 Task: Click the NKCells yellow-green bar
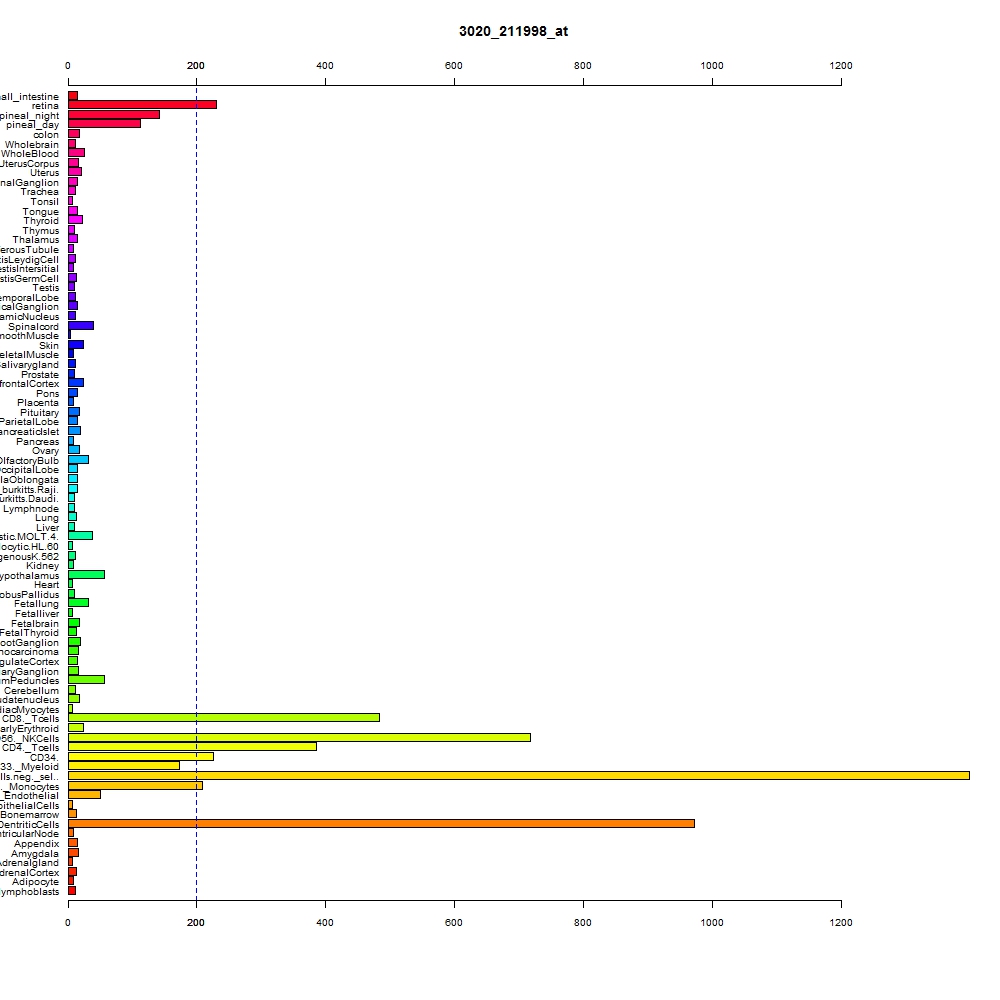click(x=299, y=738)
